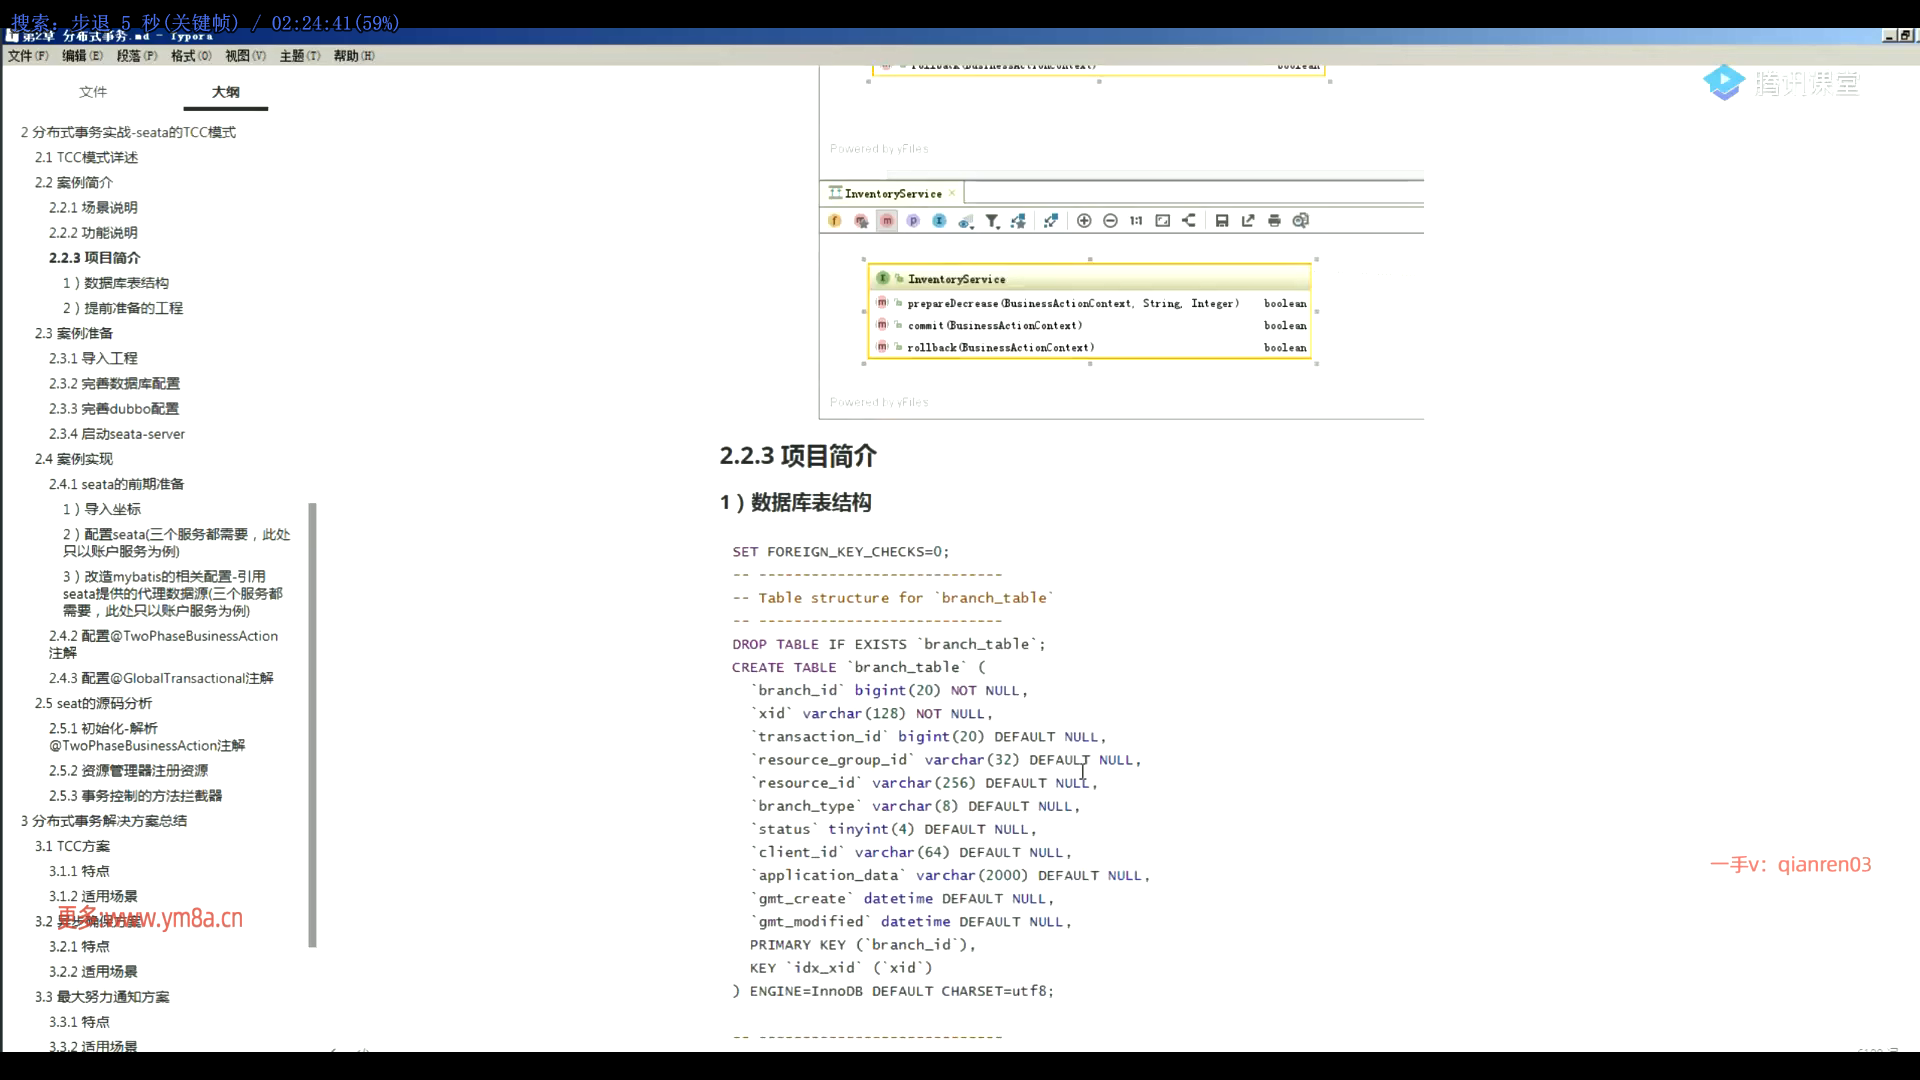Open the 主题 menu
Screen dimensions: 1920x1080
(x=299, y=56)
